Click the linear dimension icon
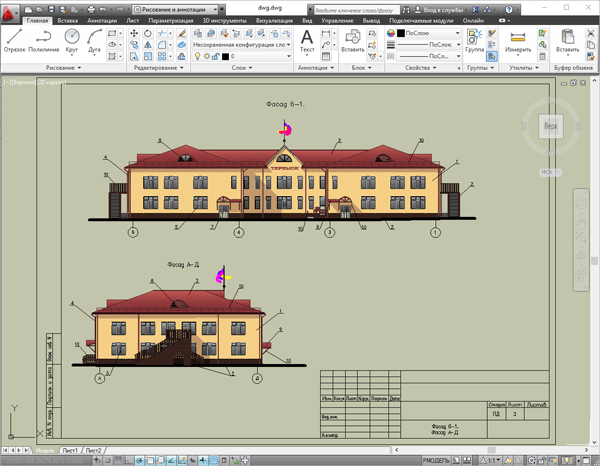The width and height of the screenshot is (600, 466). 326,33
